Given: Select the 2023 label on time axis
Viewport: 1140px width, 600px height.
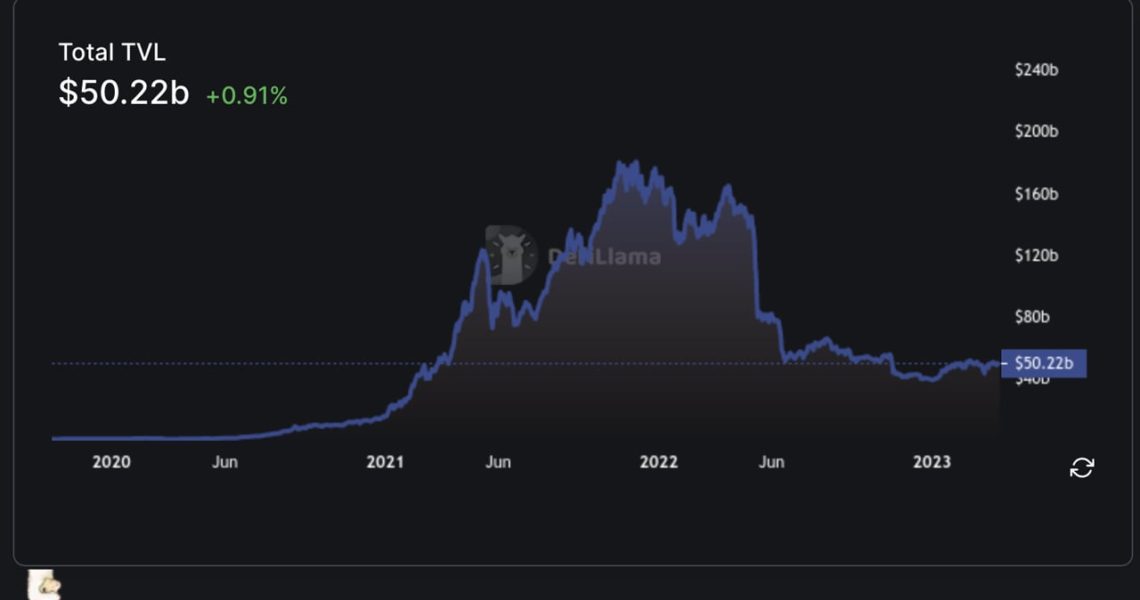Looking at the screenshot, I should tap(932, 461).
